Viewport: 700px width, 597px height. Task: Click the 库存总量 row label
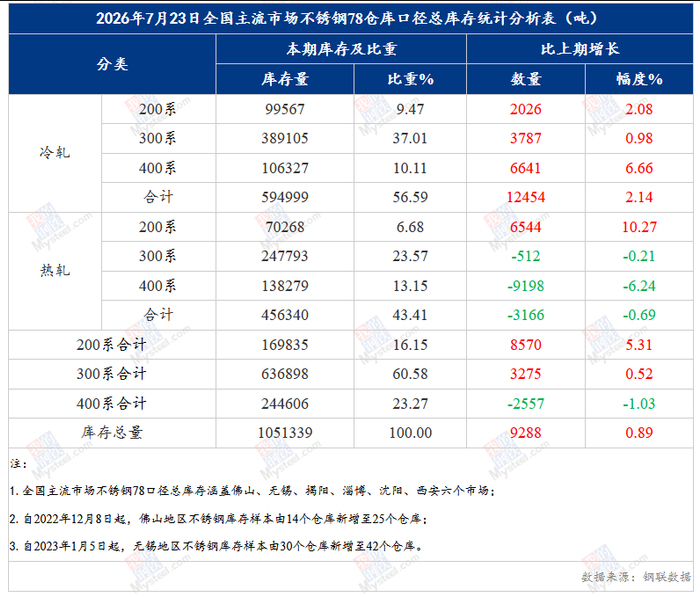(112, 433)
